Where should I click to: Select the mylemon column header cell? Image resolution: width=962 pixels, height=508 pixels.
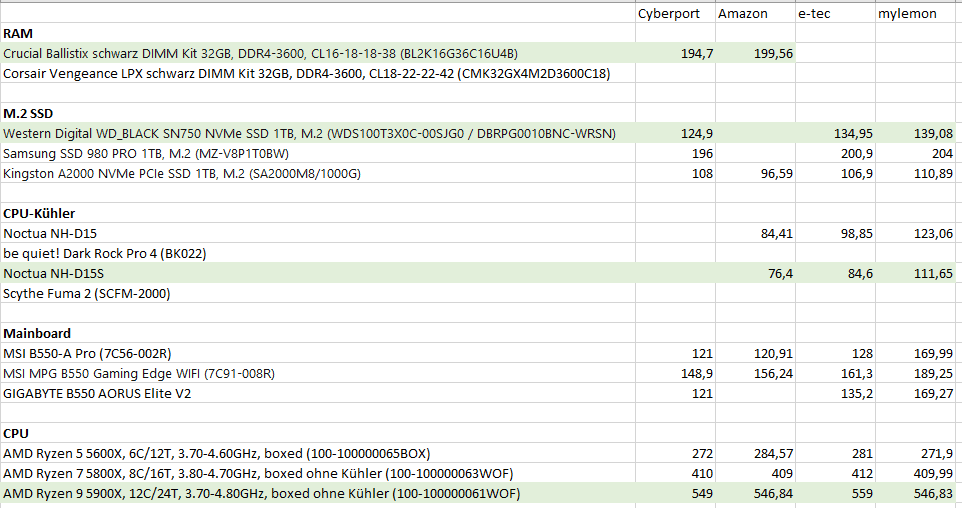pyautogui.click(x=915, y=13)
